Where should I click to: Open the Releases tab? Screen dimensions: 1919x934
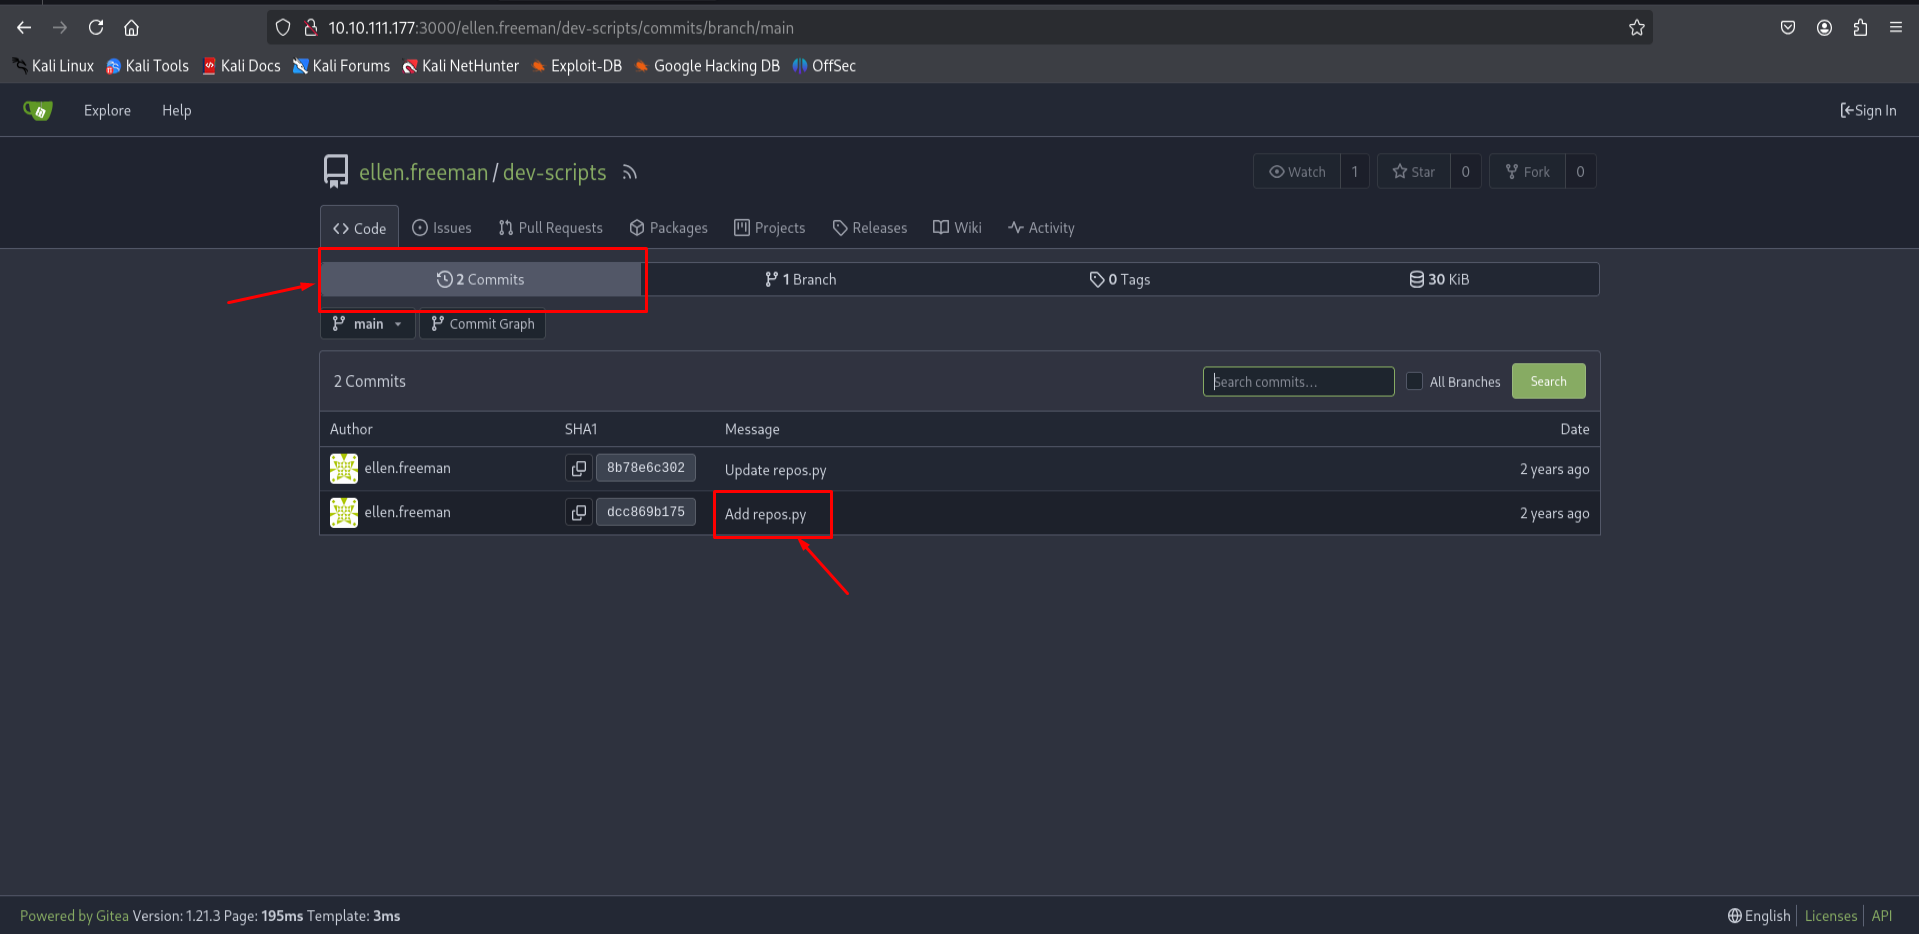[870, 228]
